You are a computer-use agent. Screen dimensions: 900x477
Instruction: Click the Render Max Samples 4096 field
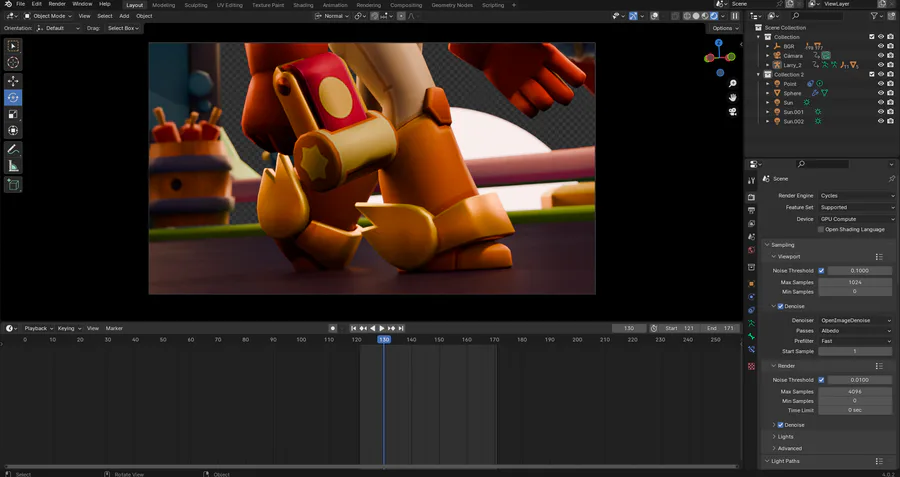click(855, 391)
